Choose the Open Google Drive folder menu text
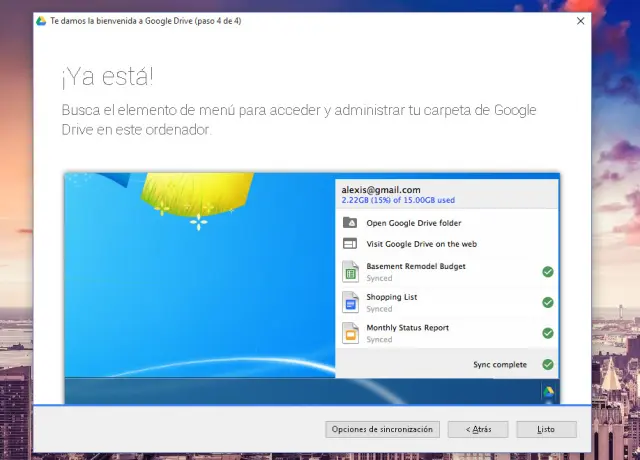The width and height of the screenshot is (640, 460). [414, 223]
